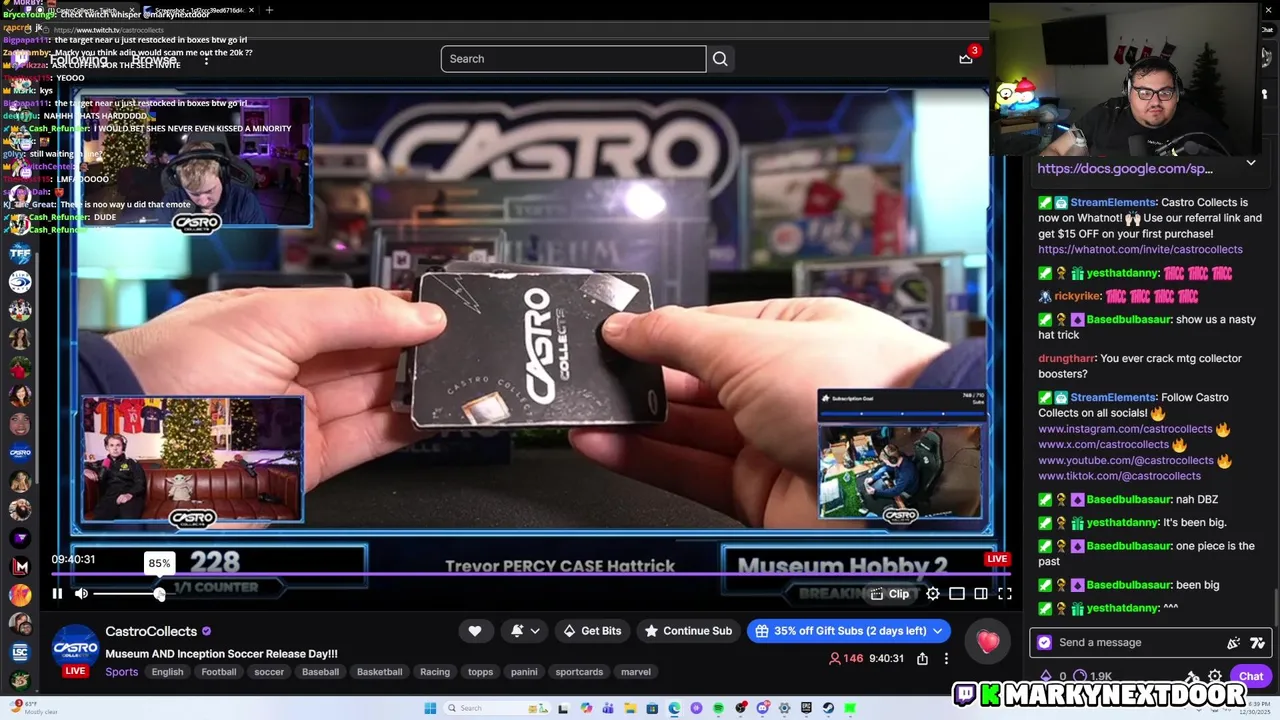Screen dimensions: 1280x720
Task: Select the Racing tag
Action: (435, 672)
